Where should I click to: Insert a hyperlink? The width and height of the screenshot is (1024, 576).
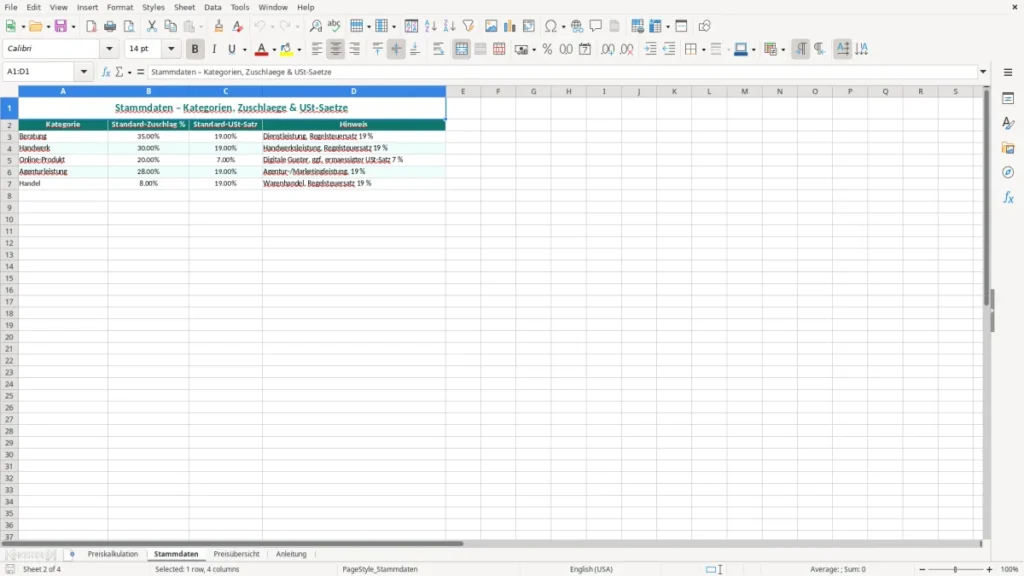point(577,26)
